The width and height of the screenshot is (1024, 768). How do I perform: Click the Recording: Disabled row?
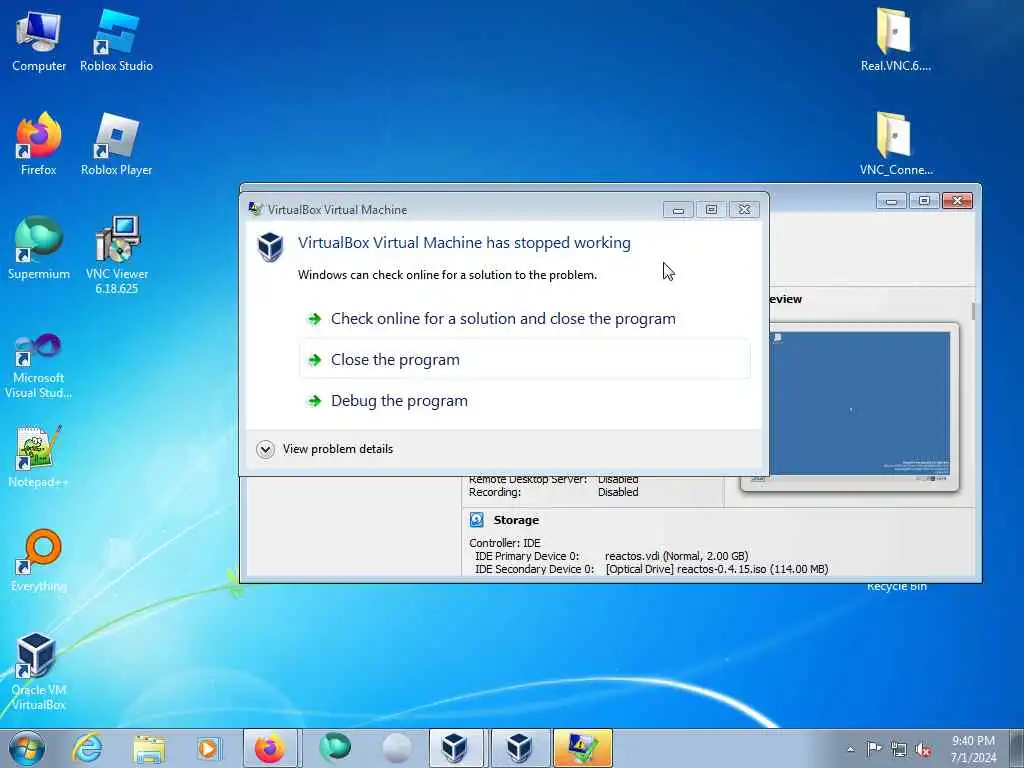pos(553,492)
